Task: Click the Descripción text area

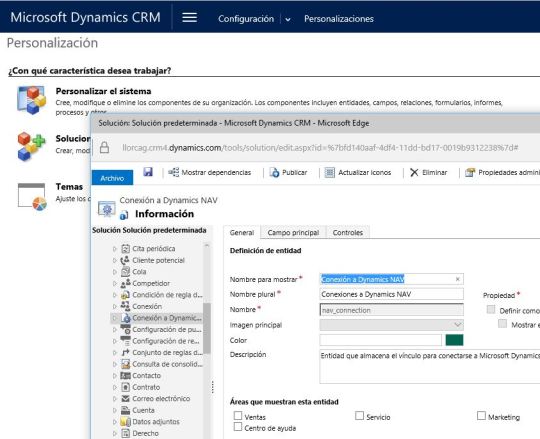Action: (x=430, y=366)
